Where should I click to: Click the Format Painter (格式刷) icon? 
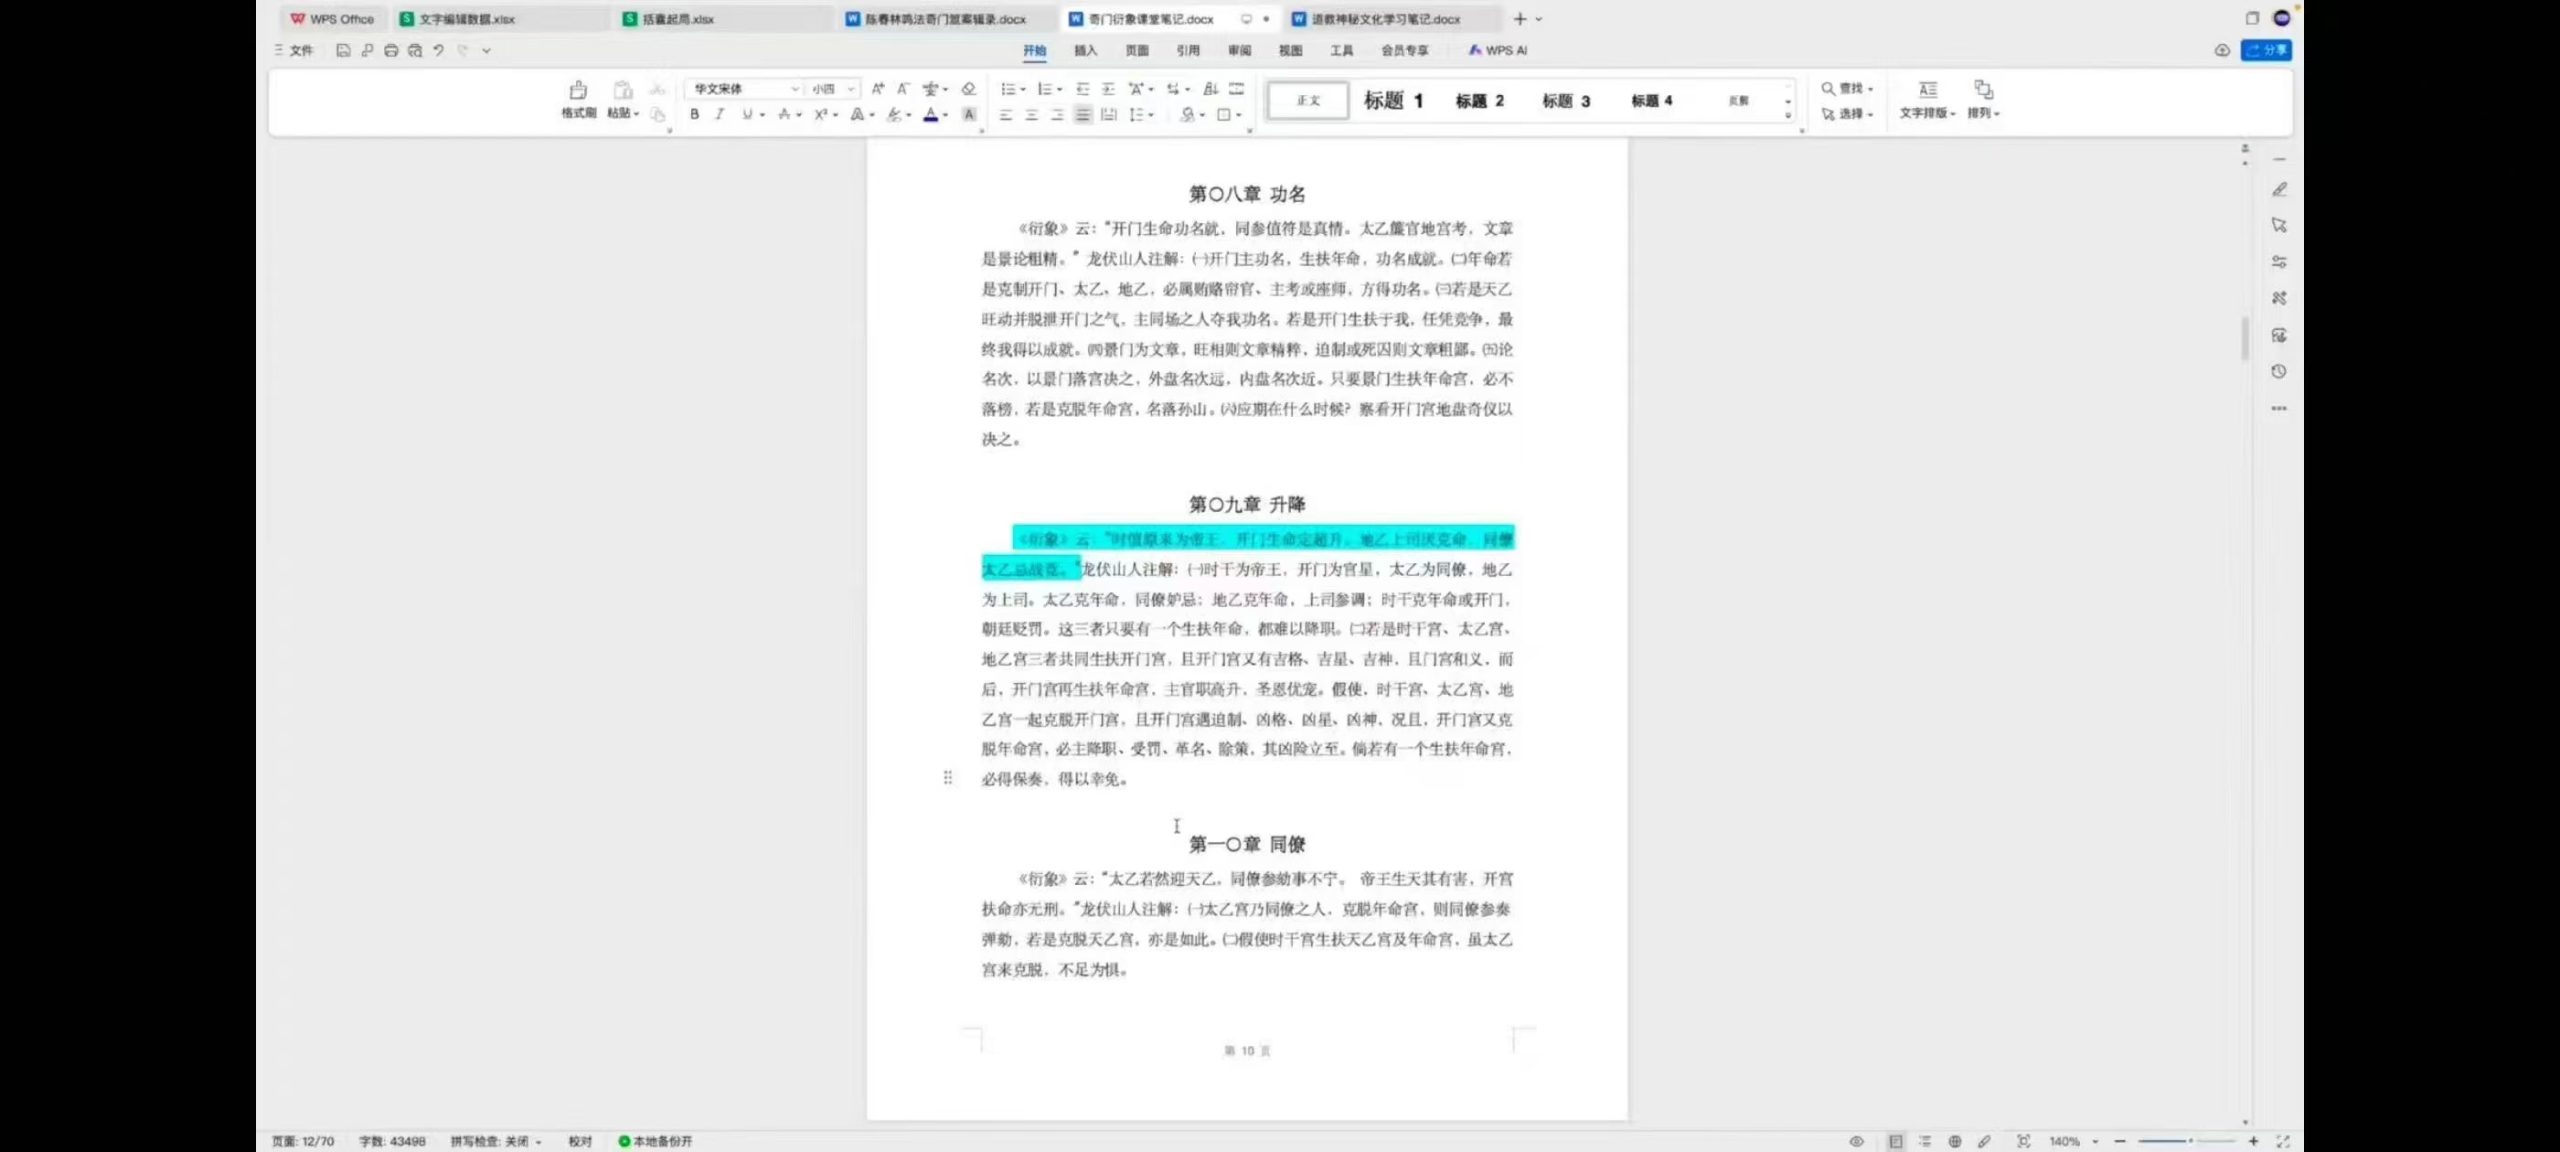click(578, 90)
